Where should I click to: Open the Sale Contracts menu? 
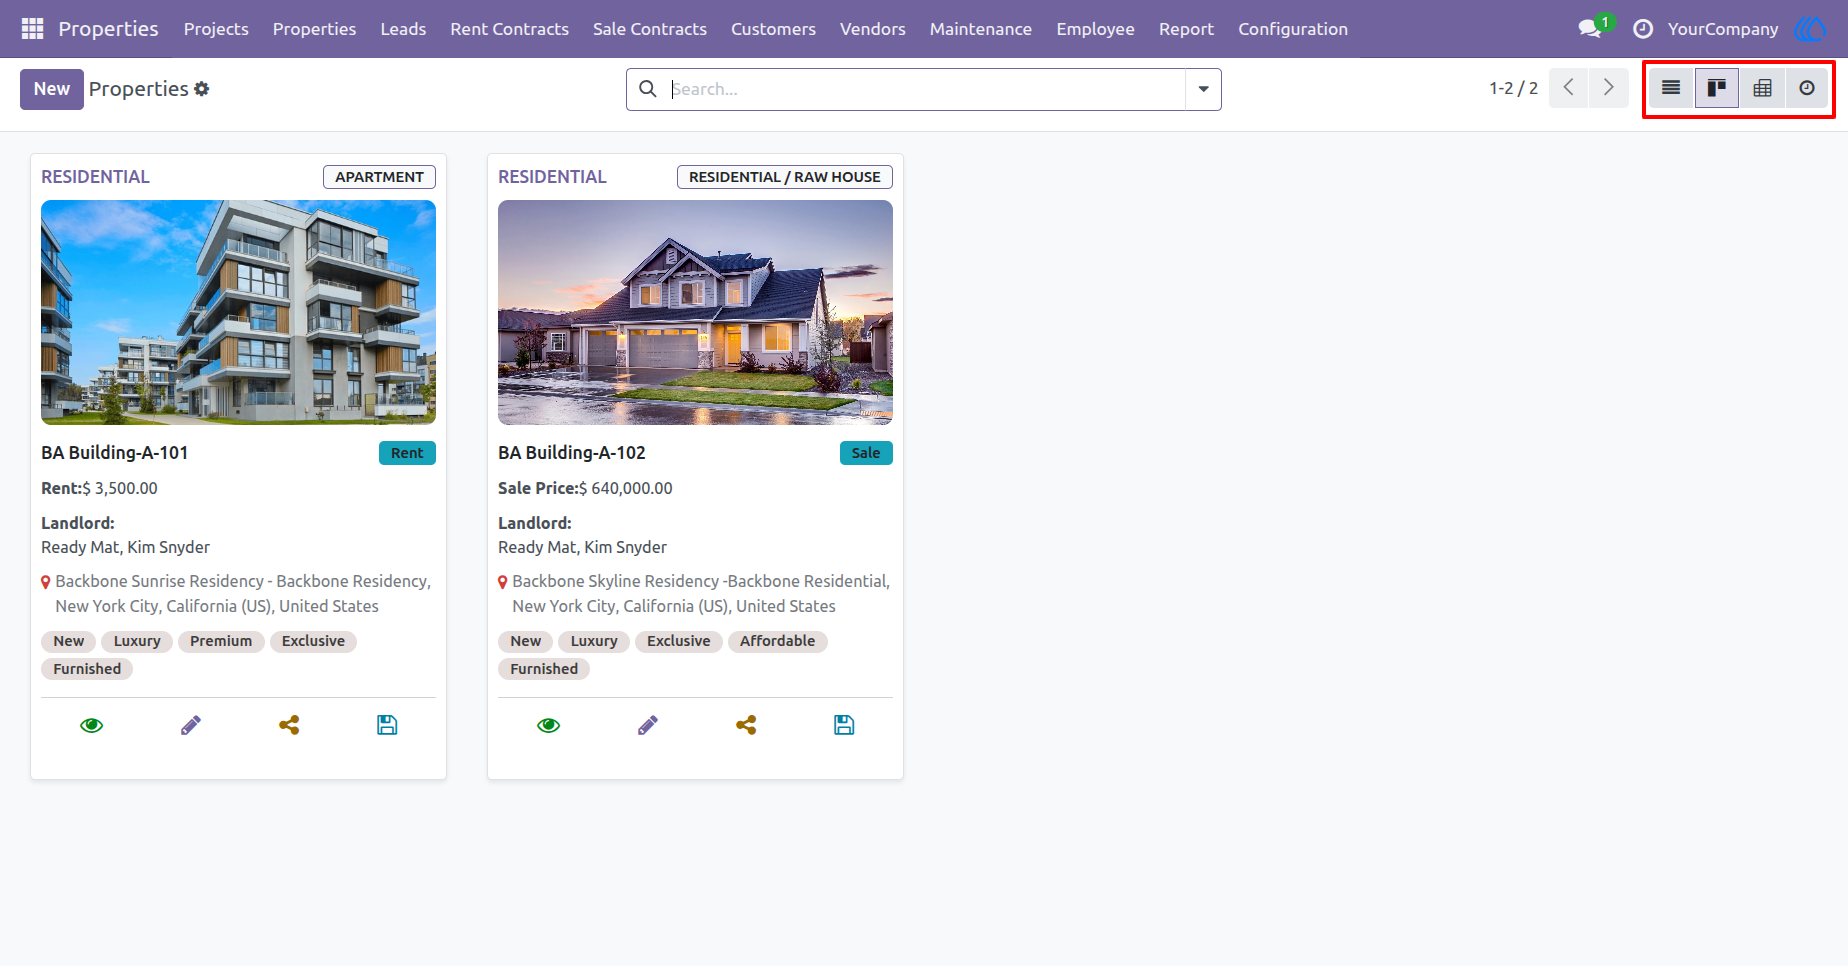(x=650, y=29)
